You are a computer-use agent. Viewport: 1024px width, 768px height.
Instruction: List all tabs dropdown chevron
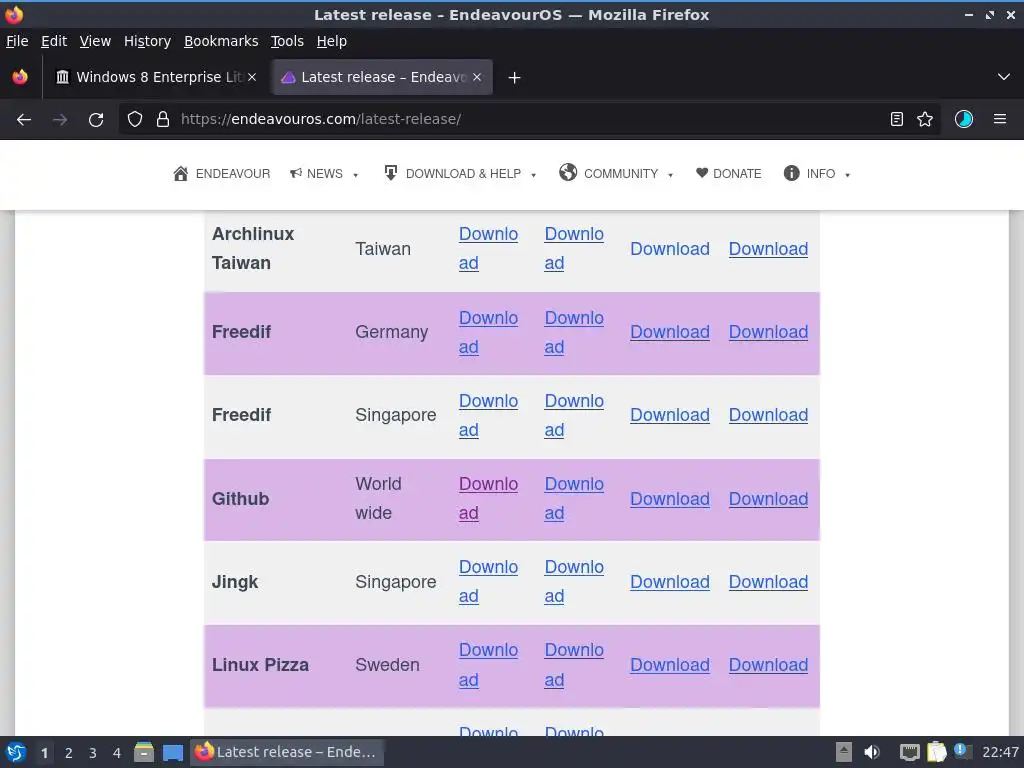(1004, 77)
